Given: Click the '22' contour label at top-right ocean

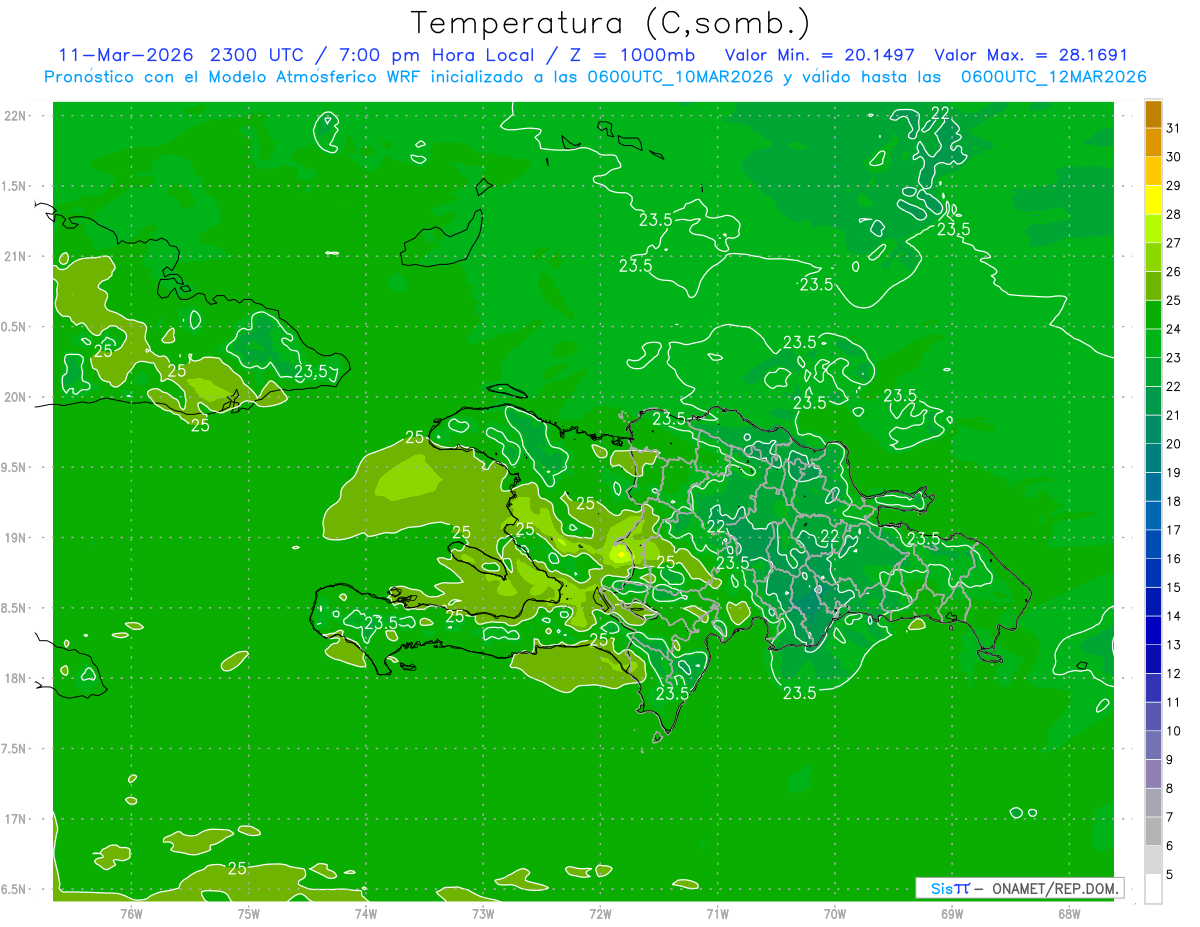Looking at the screenshot, I should 940,112.
